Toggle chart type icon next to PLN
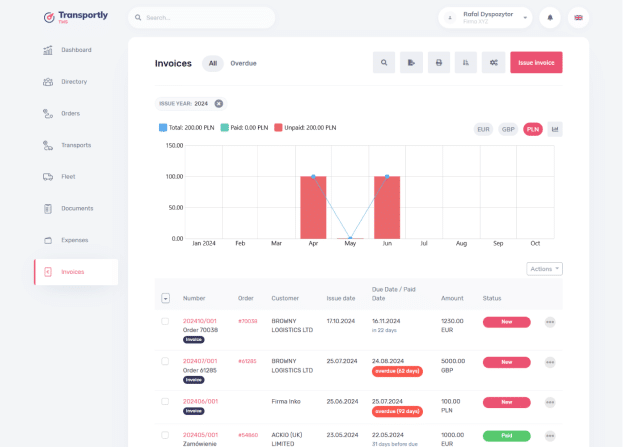 555,129
